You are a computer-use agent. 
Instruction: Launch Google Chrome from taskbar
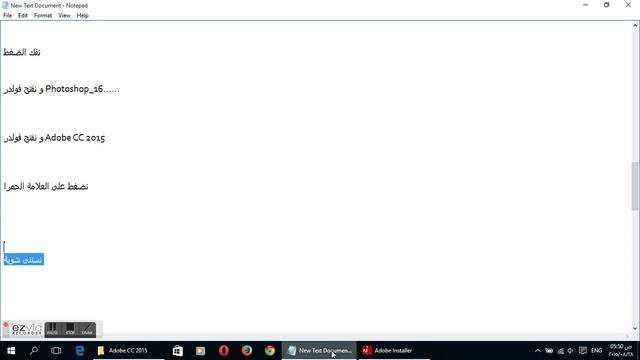click(x=269, y=351)
